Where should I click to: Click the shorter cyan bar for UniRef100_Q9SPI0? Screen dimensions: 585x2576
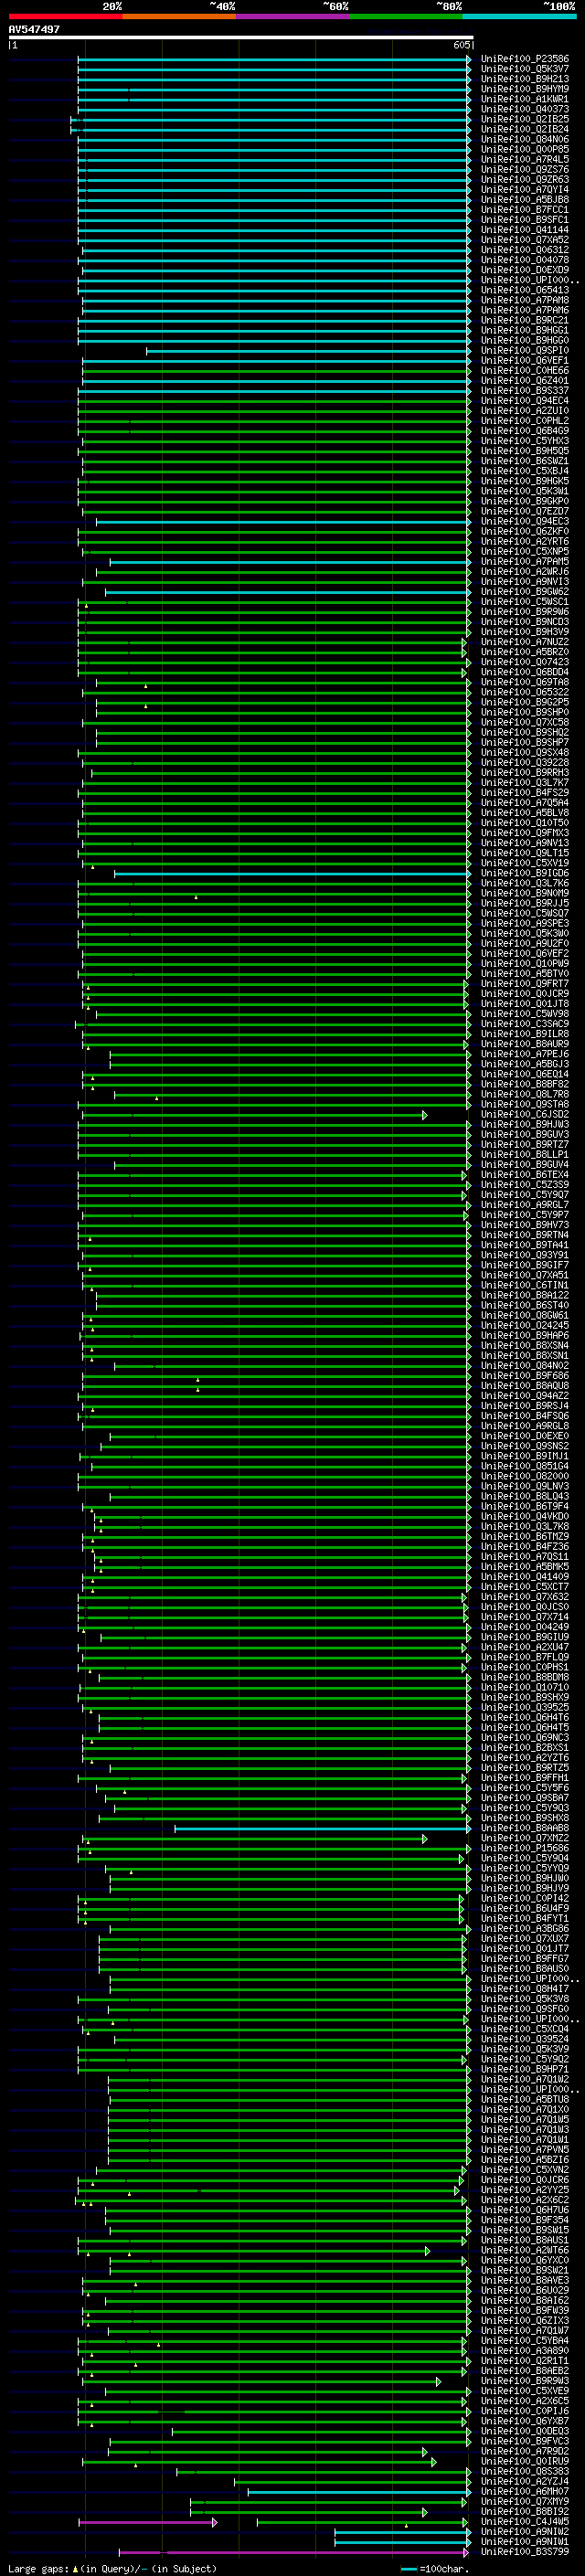pyautogui.click(x=308, y=351)
